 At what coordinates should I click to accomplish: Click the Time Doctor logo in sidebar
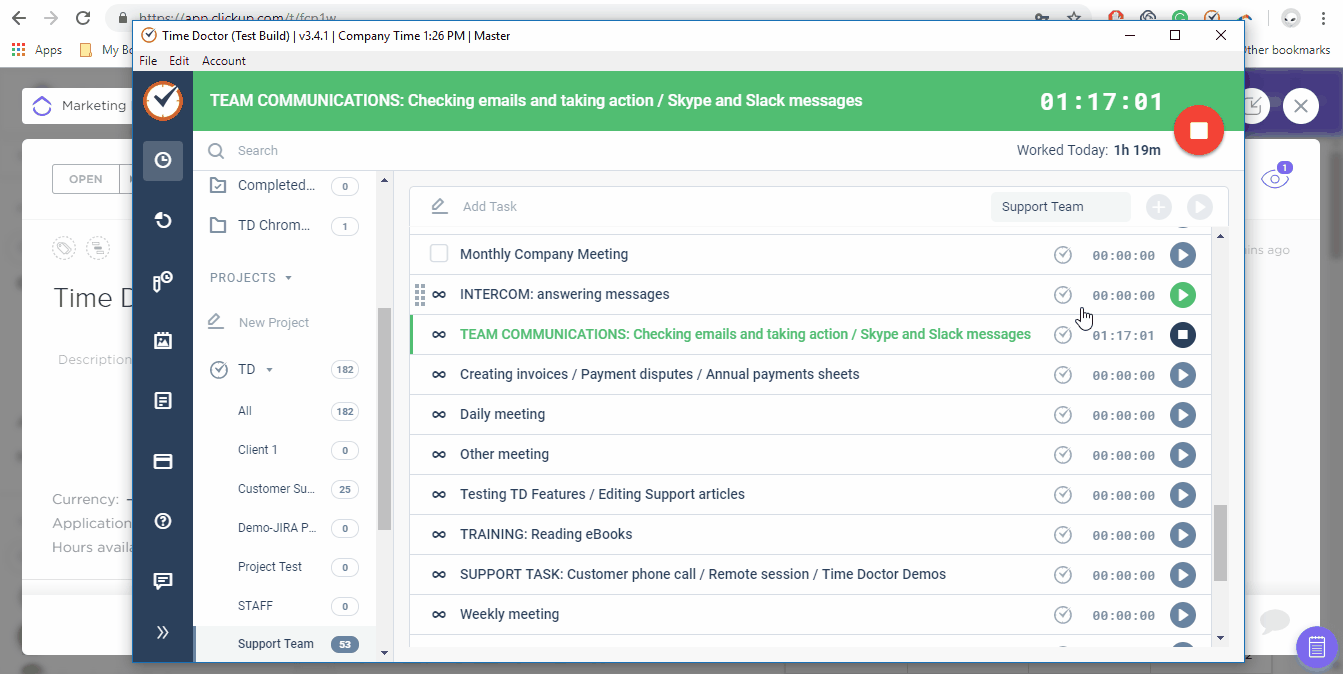(x=162, y=100)
